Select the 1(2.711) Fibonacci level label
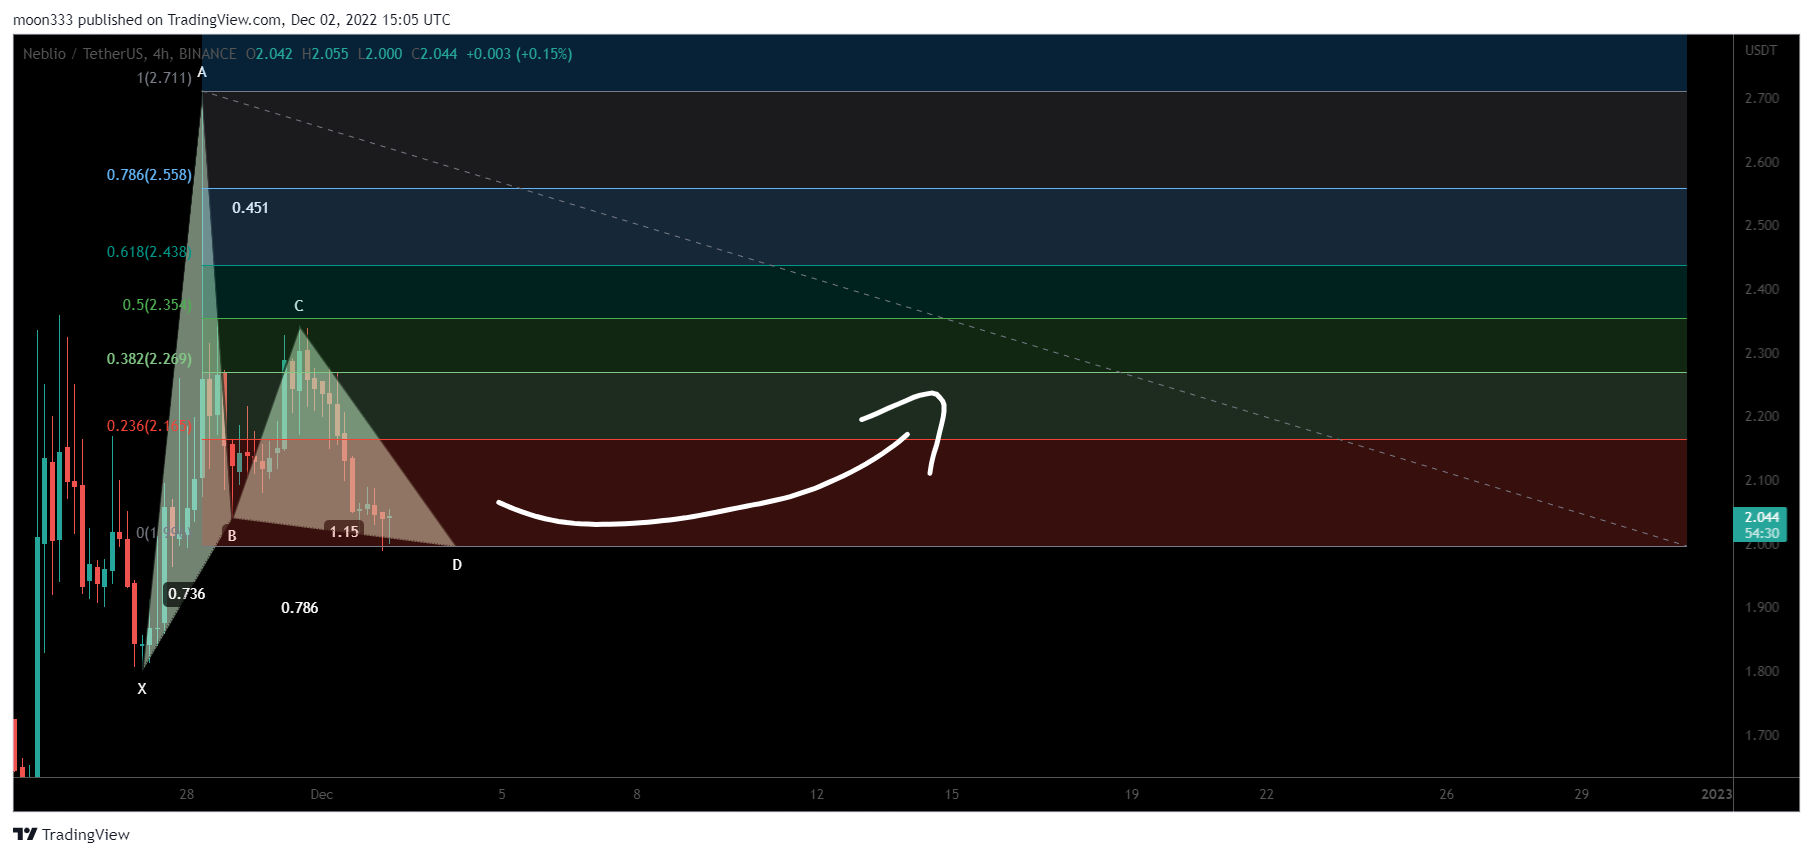This screenshot has height=856, width=1813. [x=164, y=78]
